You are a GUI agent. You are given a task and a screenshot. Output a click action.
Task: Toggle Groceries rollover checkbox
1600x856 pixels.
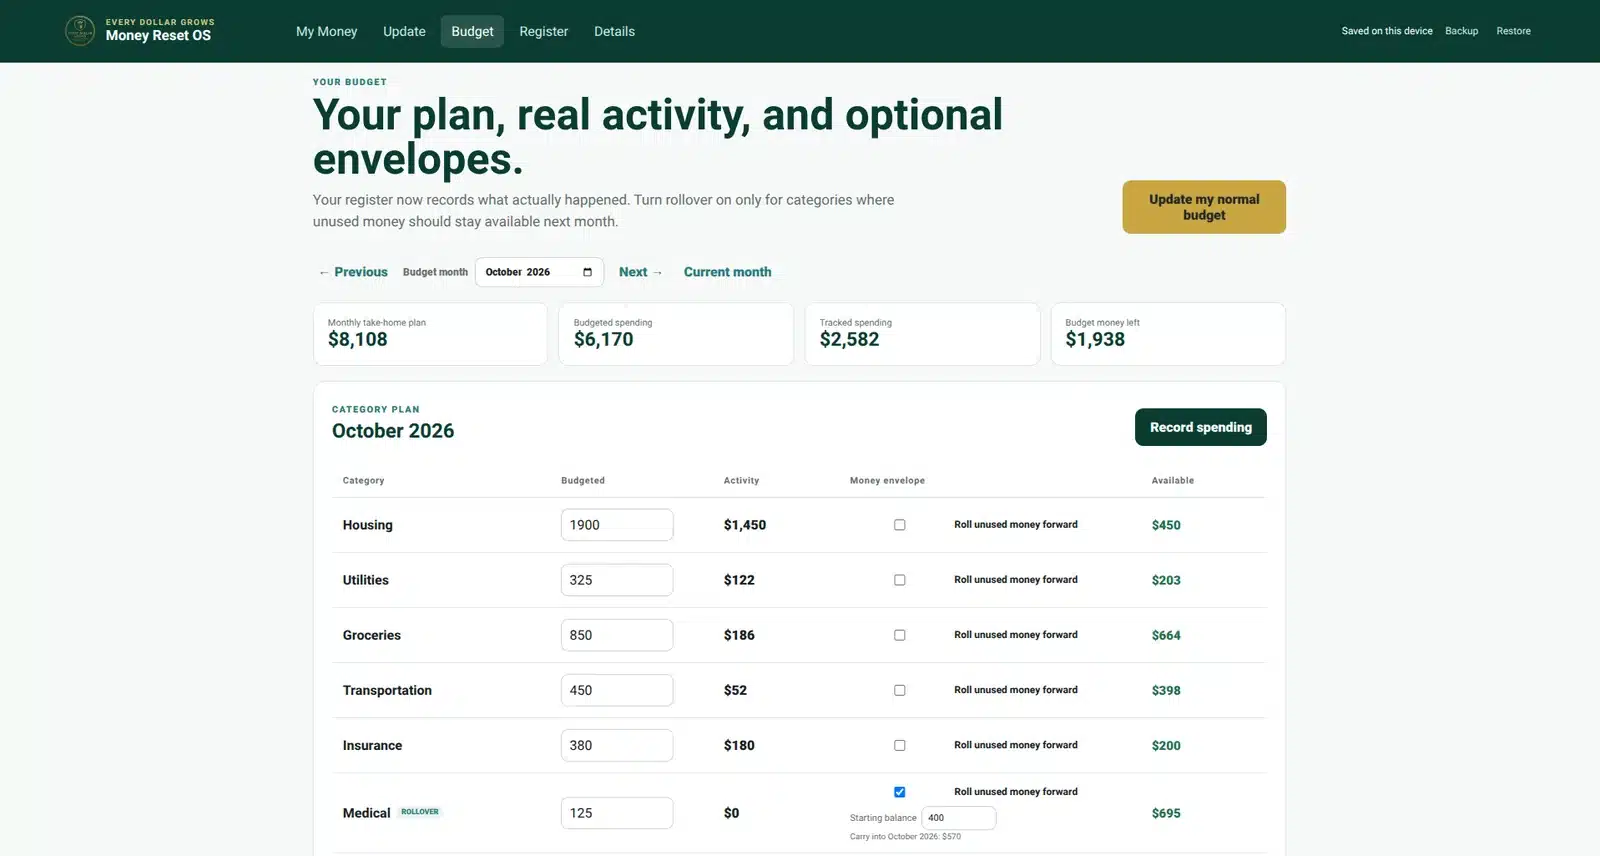[x=900, y=635]
